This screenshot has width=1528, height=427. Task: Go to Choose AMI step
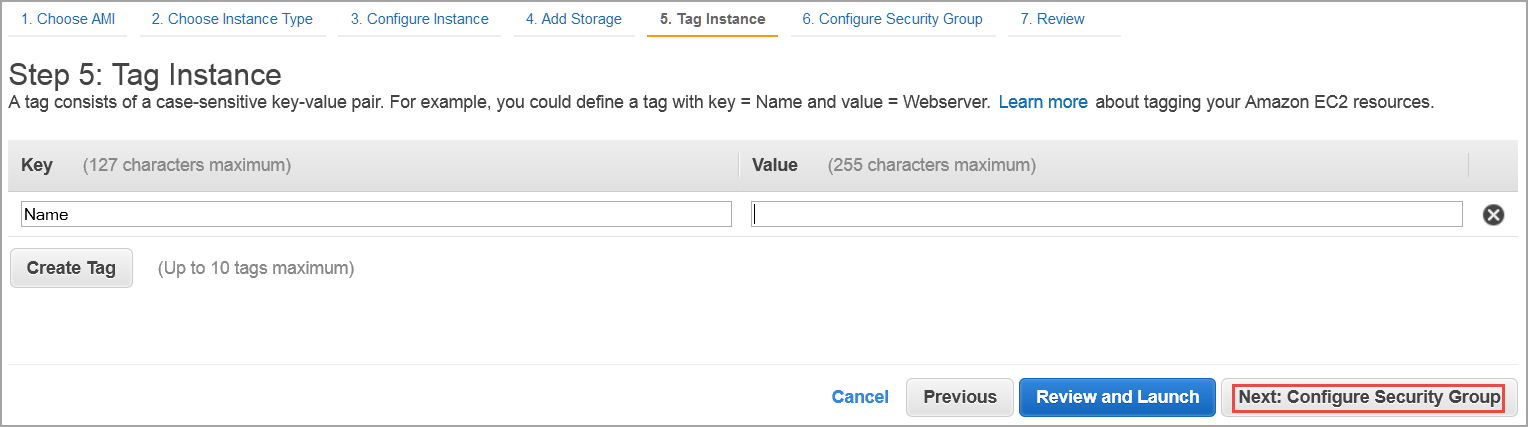pyautogui.click(x=68, y=19)
